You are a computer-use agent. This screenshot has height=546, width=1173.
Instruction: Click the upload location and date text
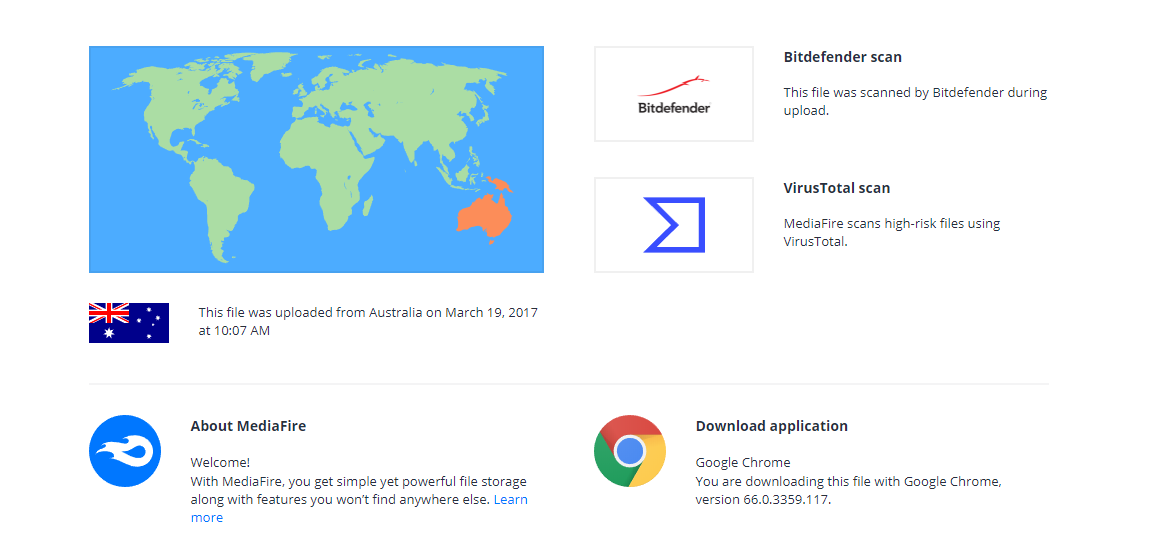pyautogui.click(x=368, y=321)
